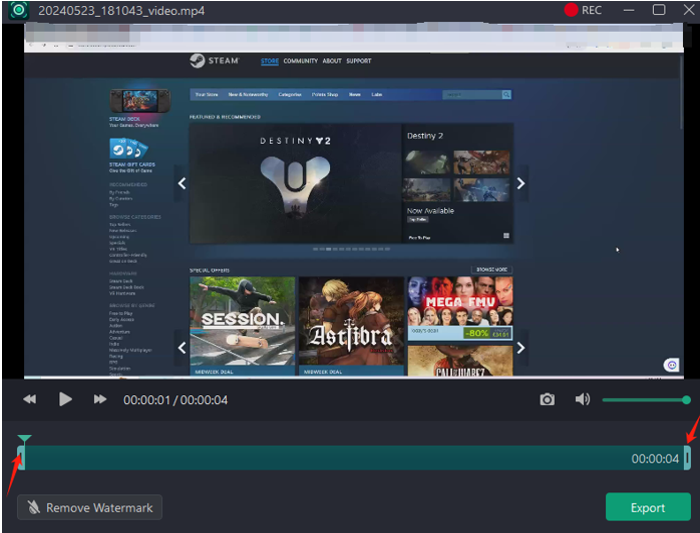Click the 00:00:04 label on the timeline
Viewport: 700px width, 533px height.
coord(655,458)
